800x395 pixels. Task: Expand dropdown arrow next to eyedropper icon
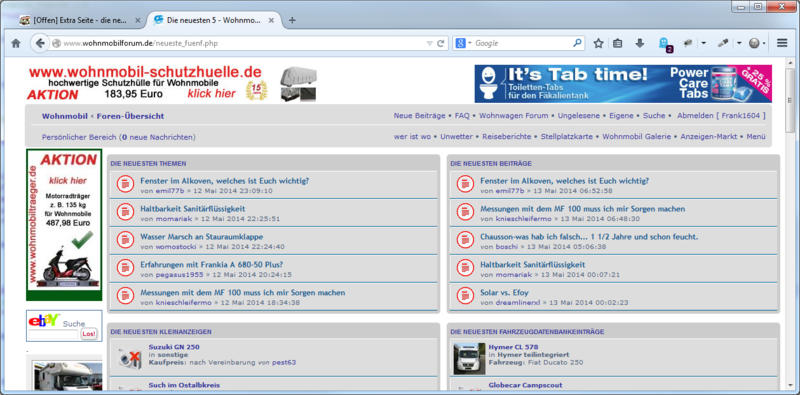739,43
